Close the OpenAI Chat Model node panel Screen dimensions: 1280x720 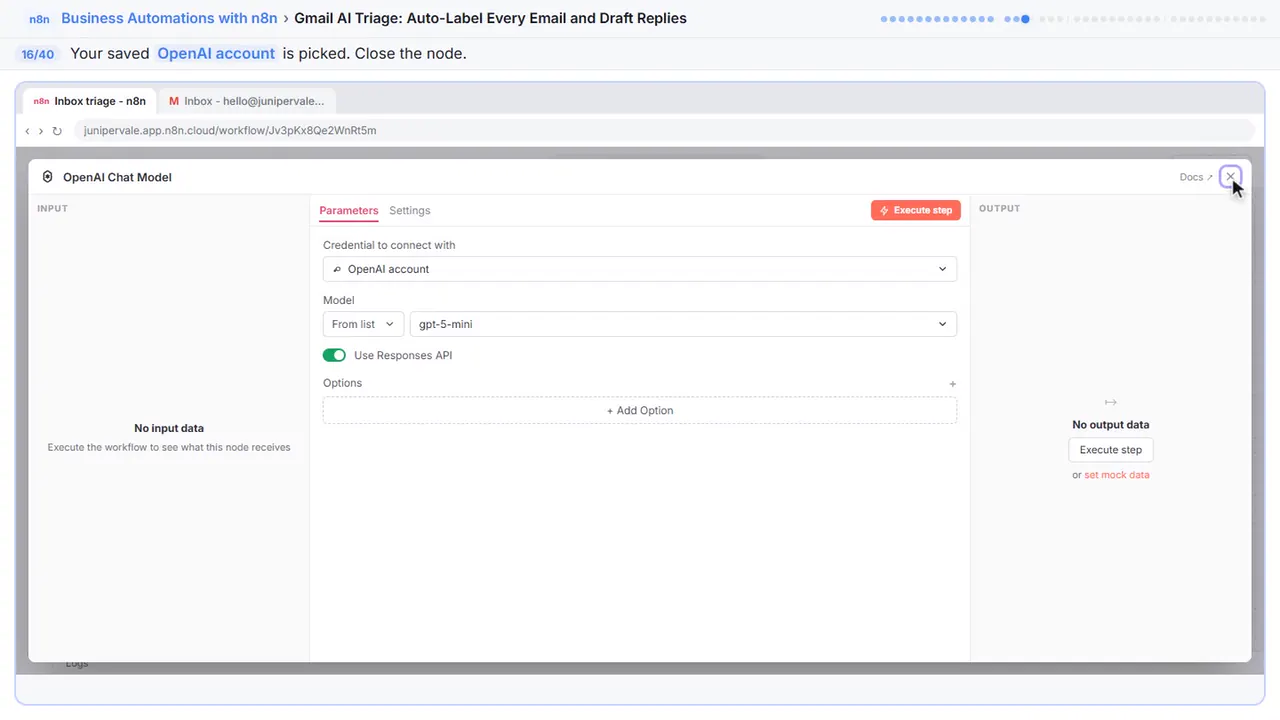(x=1230, y=177)
